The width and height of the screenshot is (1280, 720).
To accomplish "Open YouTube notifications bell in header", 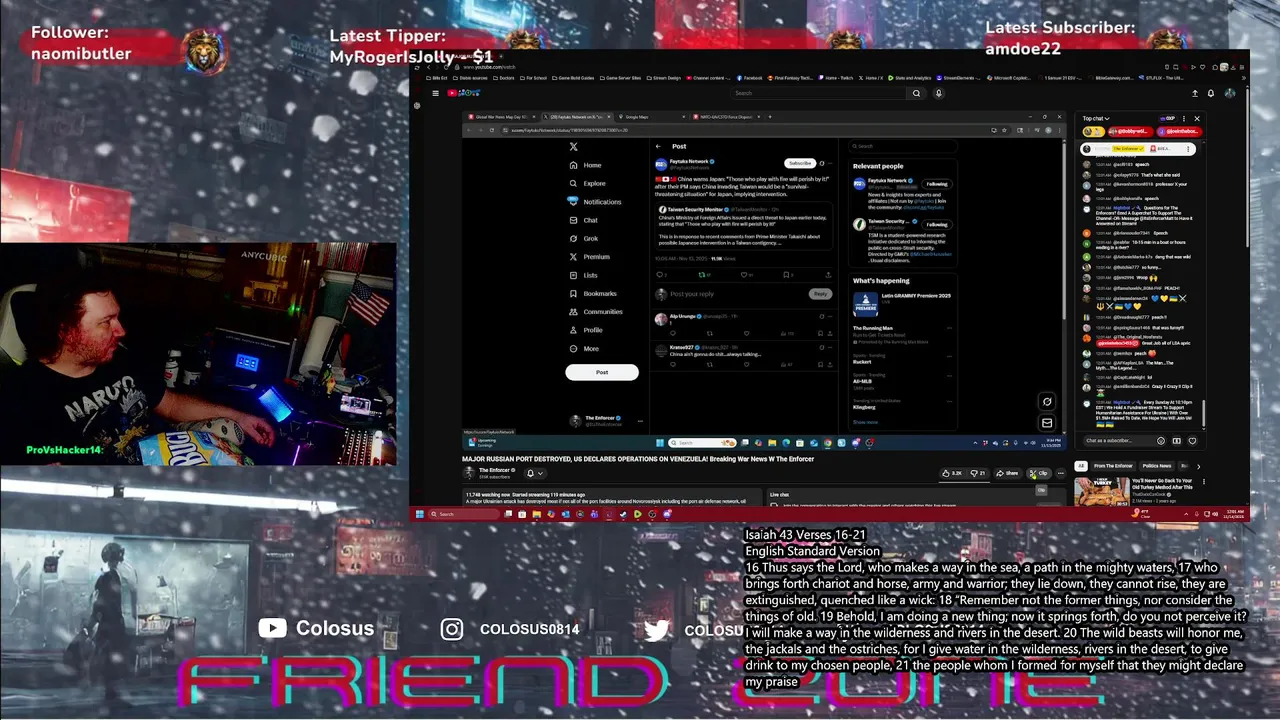I will pyautogui.click(x=1211, y=93).
